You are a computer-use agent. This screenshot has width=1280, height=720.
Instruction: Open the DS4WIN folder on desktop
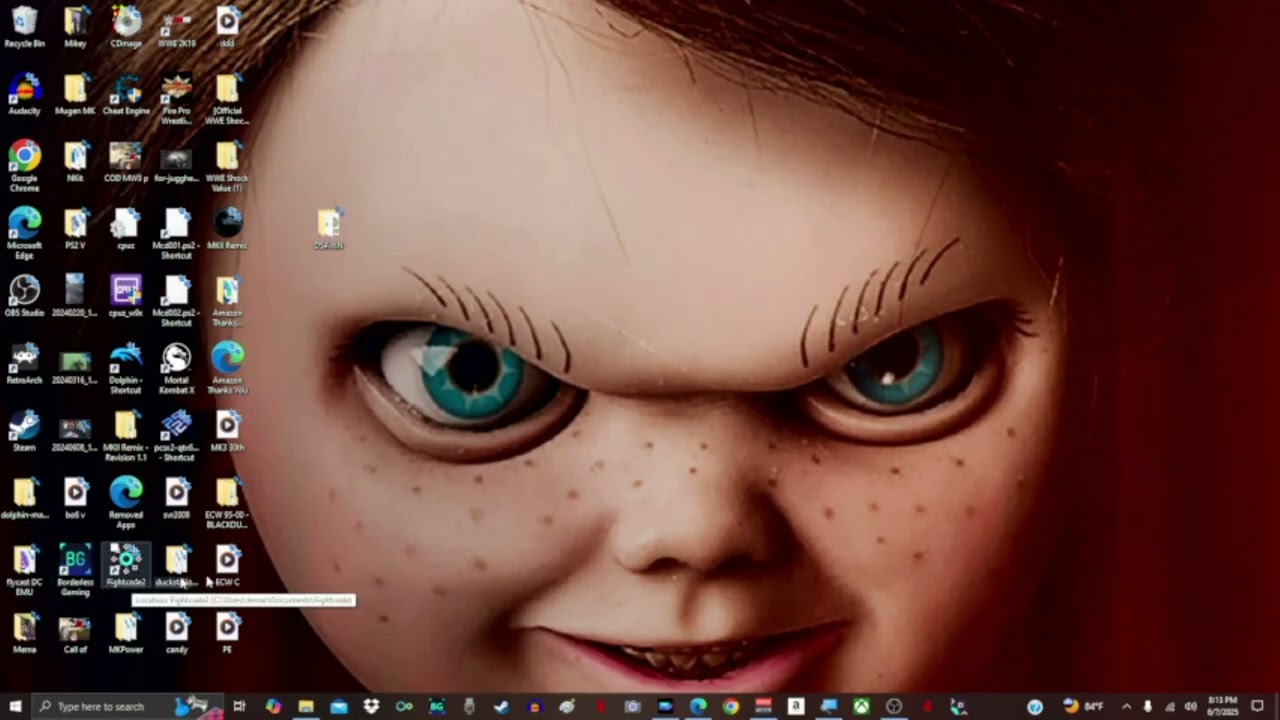click(329, 228)
